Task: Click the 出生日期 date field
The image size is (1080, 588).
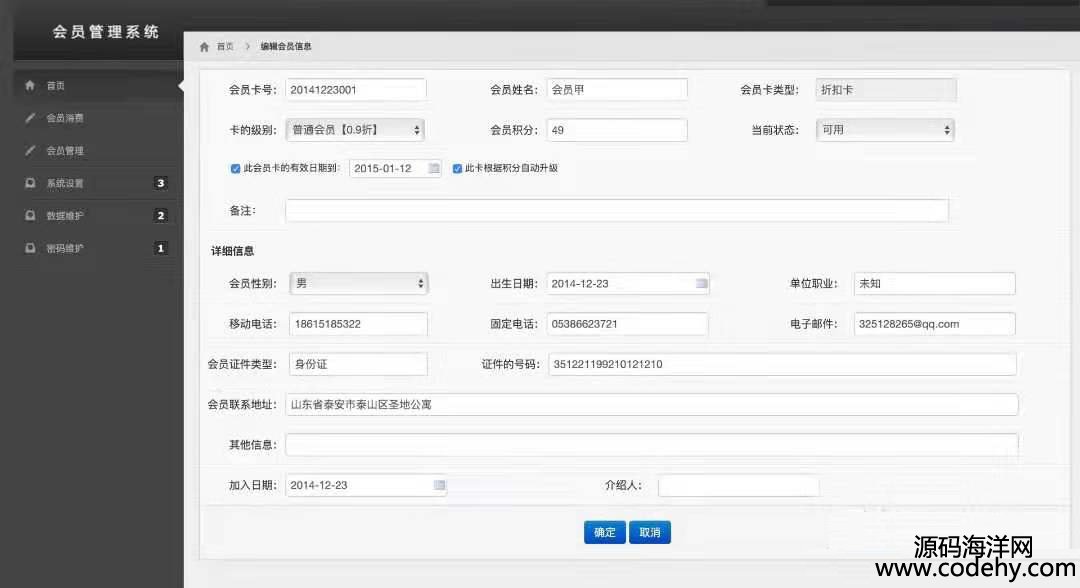Action: pos(628,283)
